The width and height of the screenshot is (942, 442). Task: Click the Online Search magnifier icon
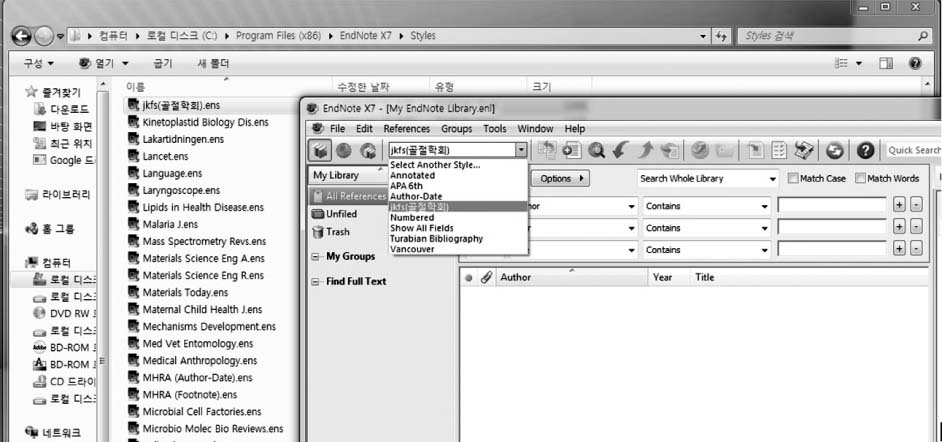(x=597, y=150)
